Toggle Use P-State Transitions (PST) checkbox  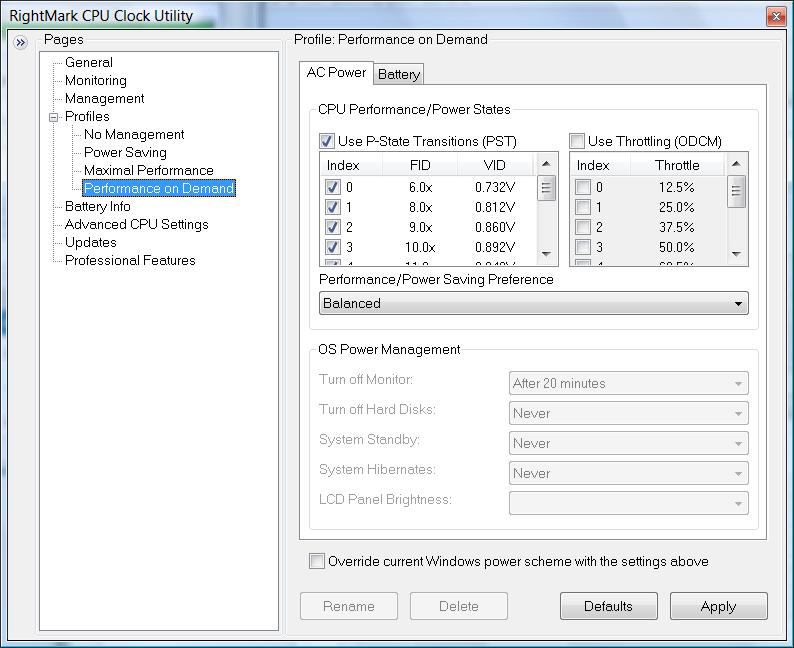click(327, 141)
